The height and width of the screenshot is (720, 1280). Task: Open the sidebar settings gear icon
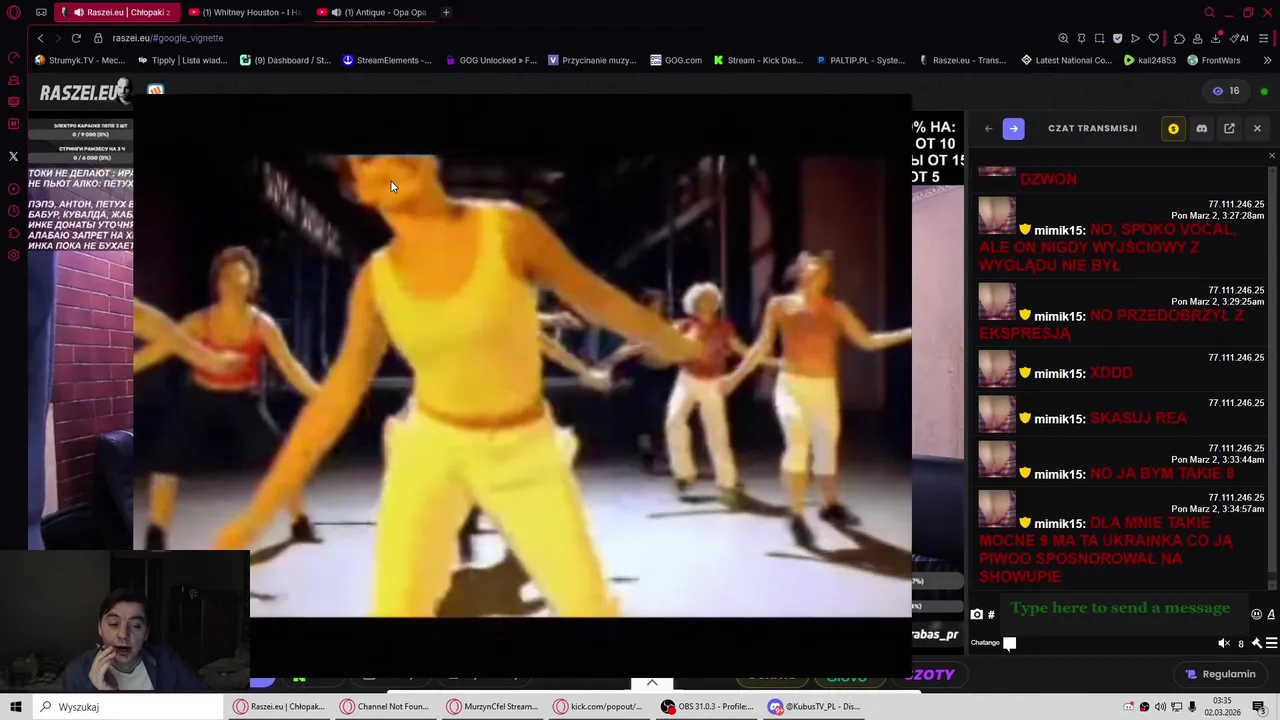click(x=13, y=255)
